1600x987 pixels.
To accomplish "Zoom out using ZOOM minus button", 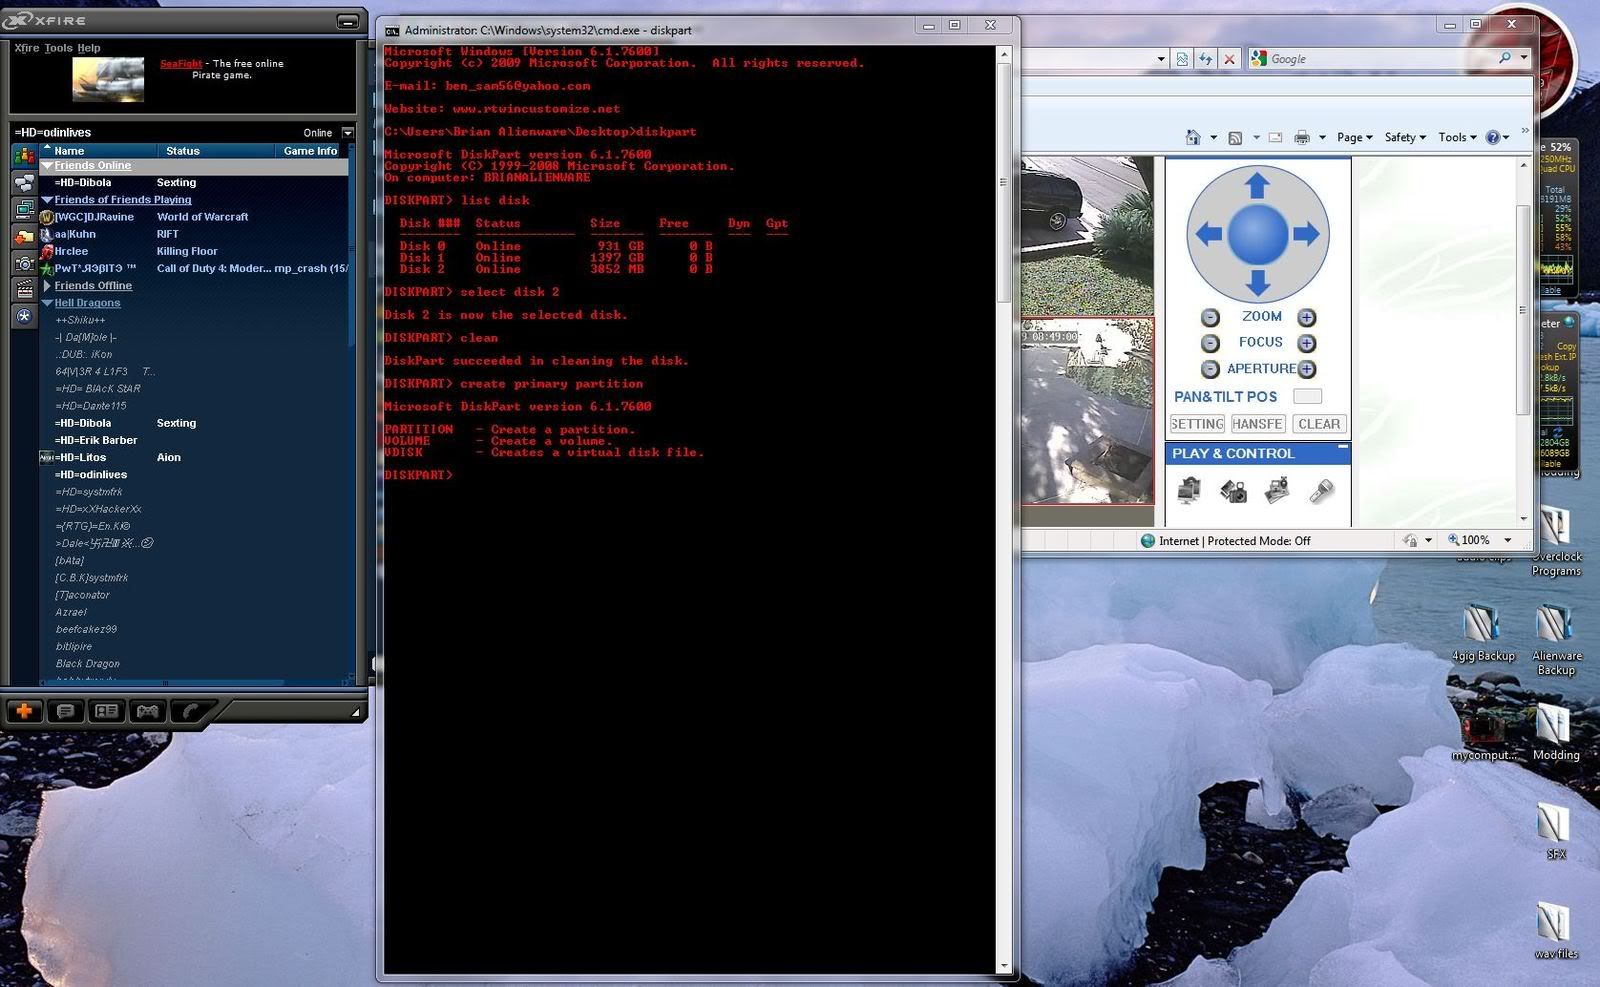I will [1210, 318].
